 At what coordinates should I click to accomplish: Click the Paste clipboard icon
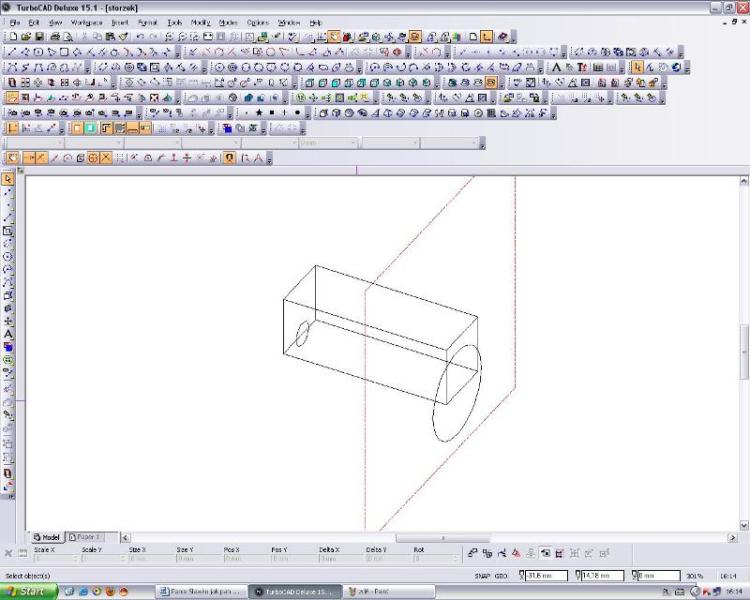(110, 36)
